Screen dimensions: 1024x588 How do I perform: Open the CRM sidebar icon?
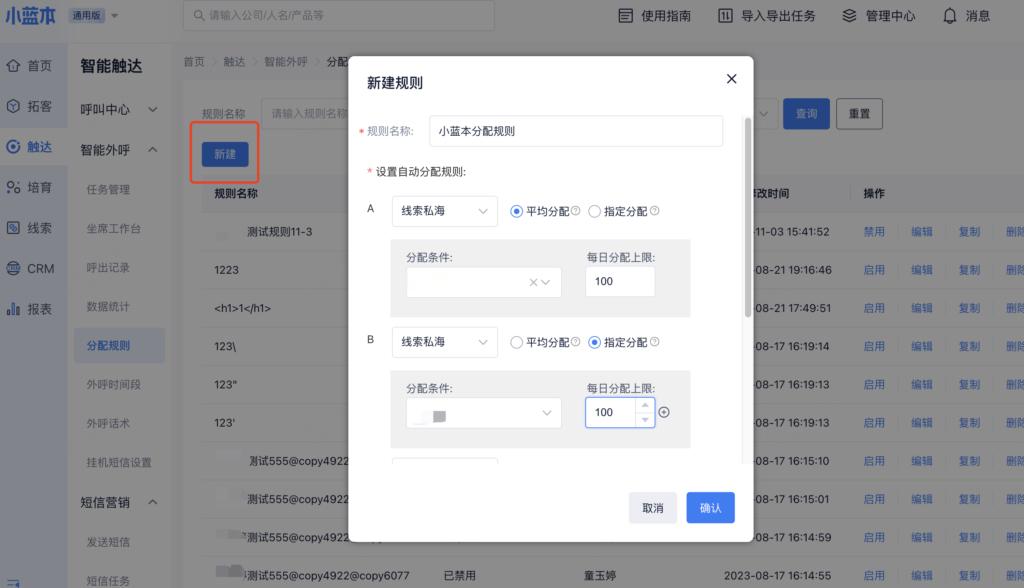click(13, 268)
